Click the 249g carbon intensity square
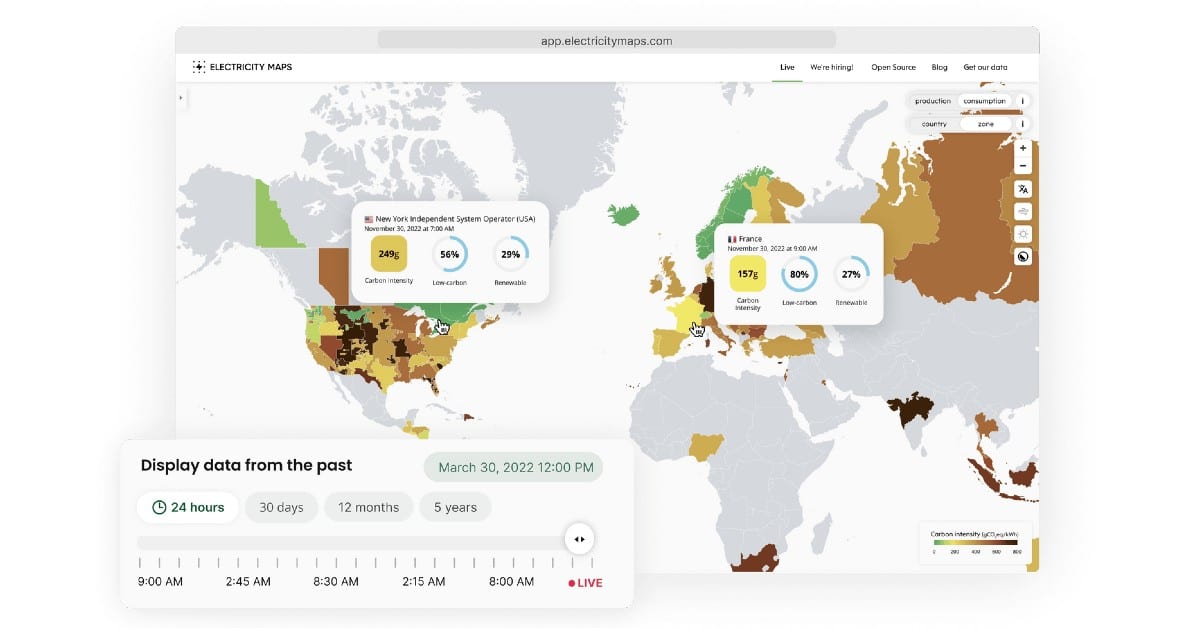1200x628 pixels. pos(389,254)
